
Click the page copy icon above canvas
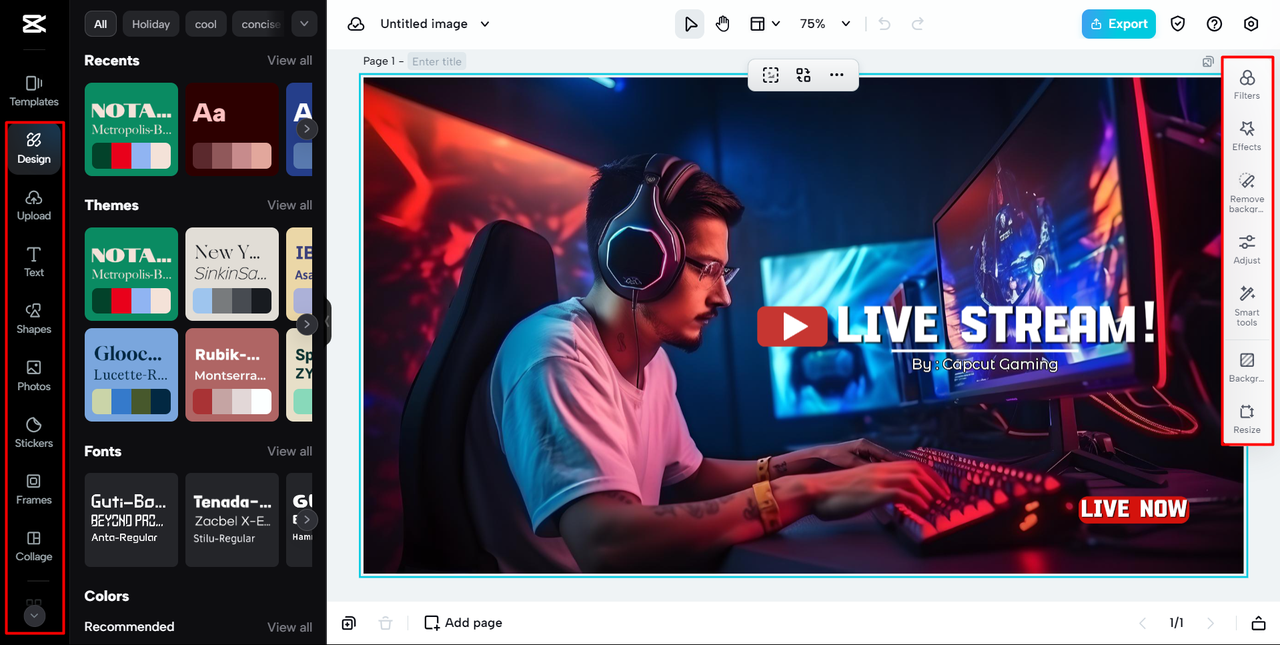point(1208,62)
